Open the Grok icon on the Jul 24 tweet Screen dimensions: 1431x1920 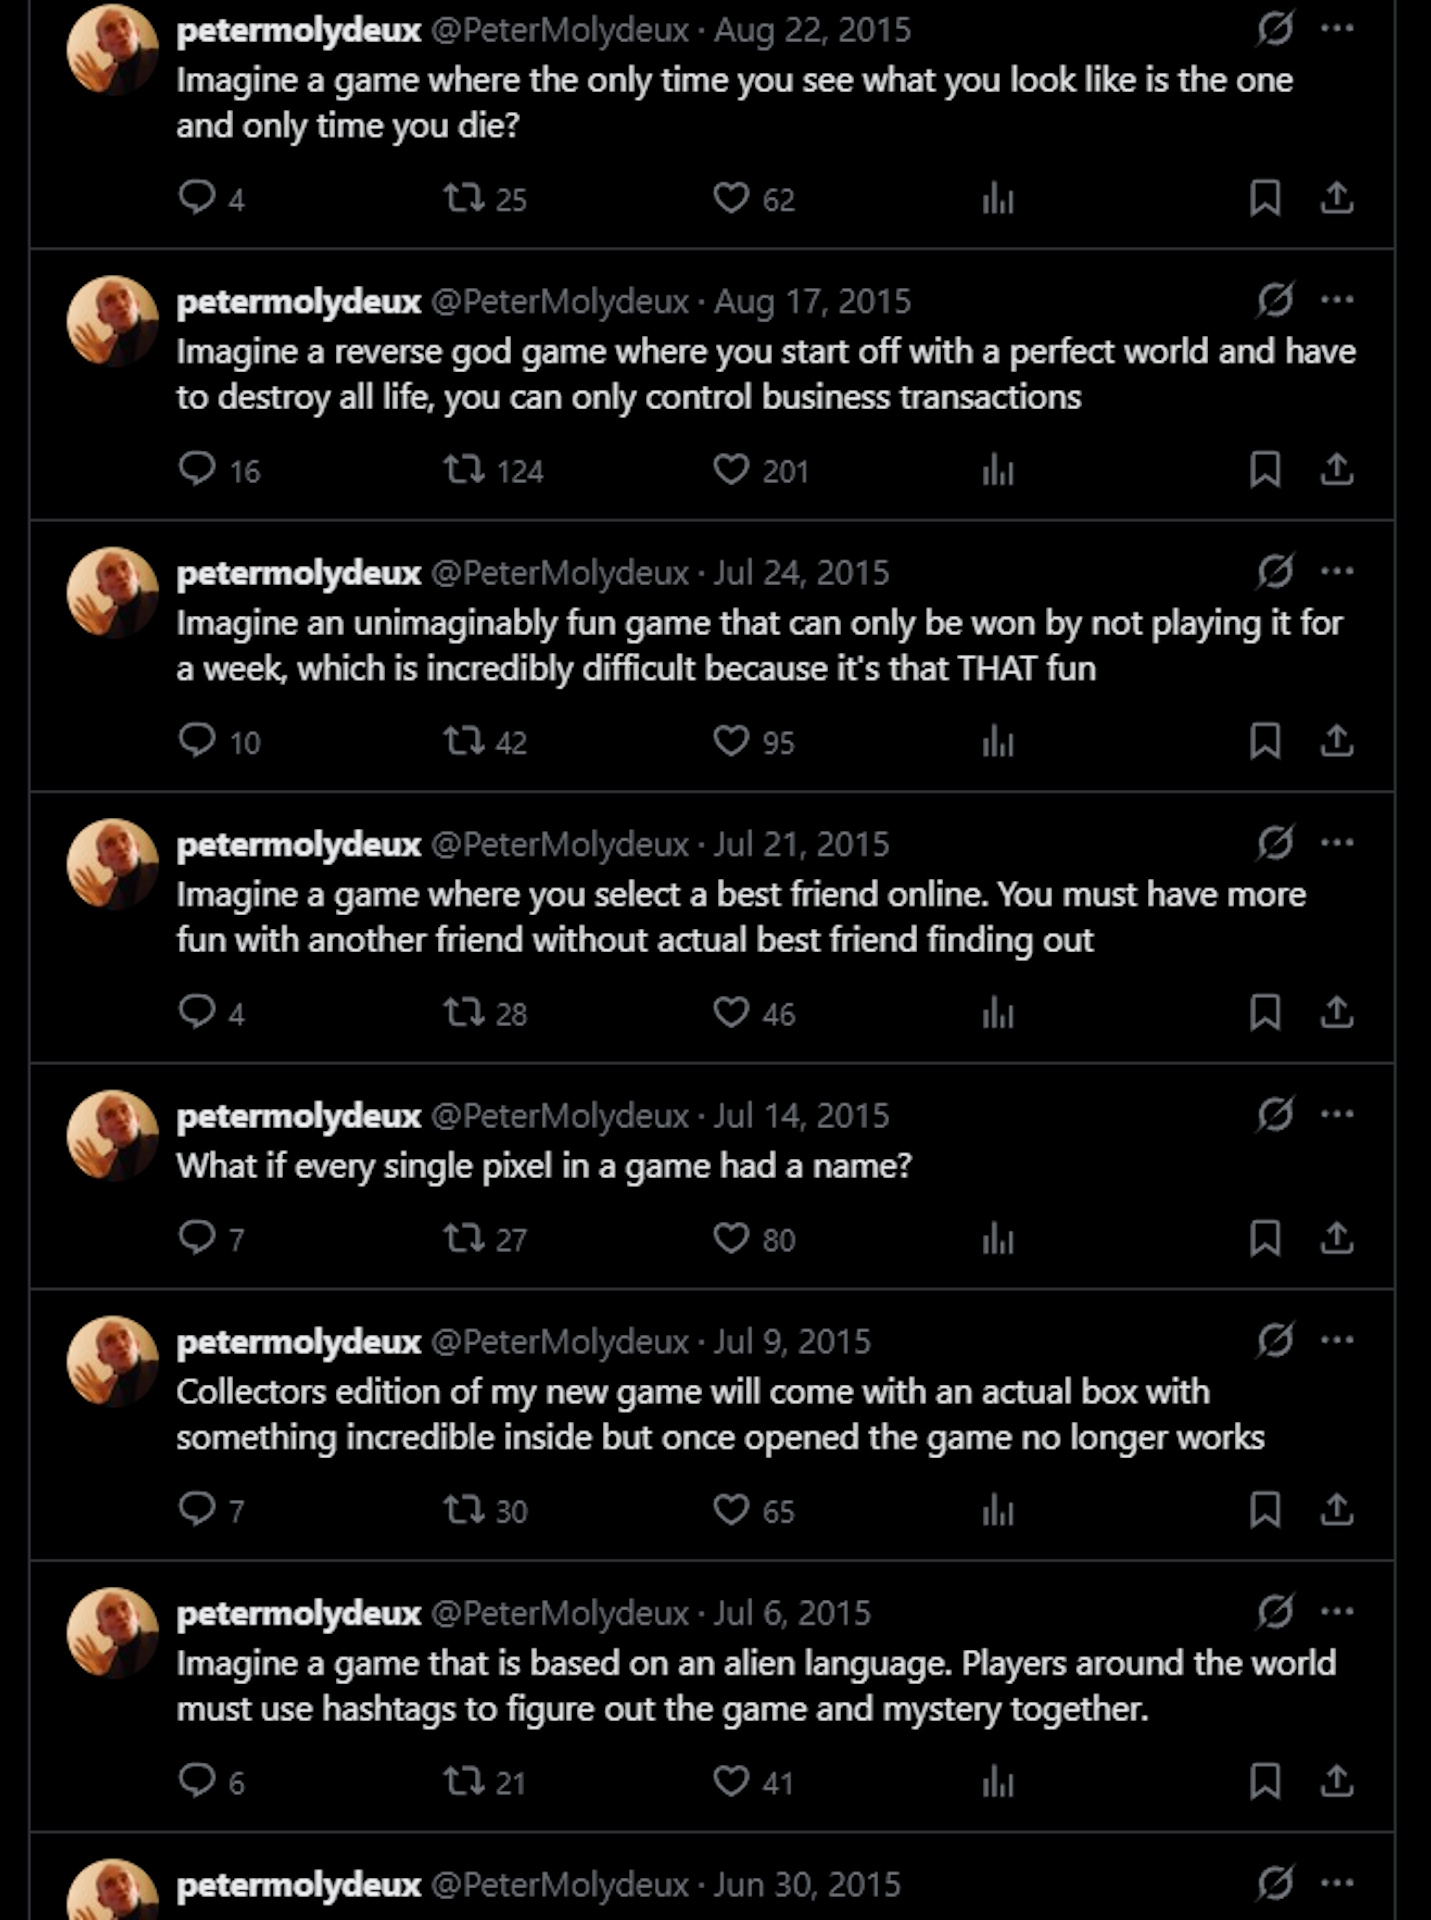tap(1275, 570)
